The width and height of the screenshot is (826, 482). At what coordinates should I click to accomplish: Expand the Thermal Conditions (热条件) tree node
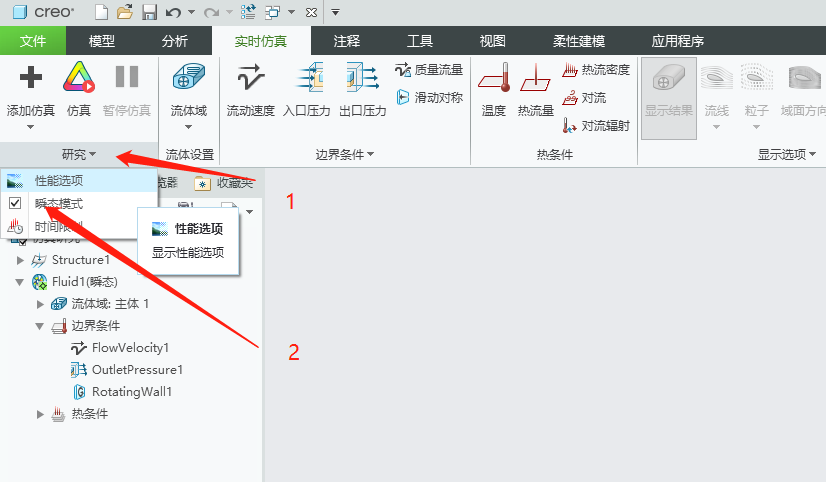tap(40, 414)
